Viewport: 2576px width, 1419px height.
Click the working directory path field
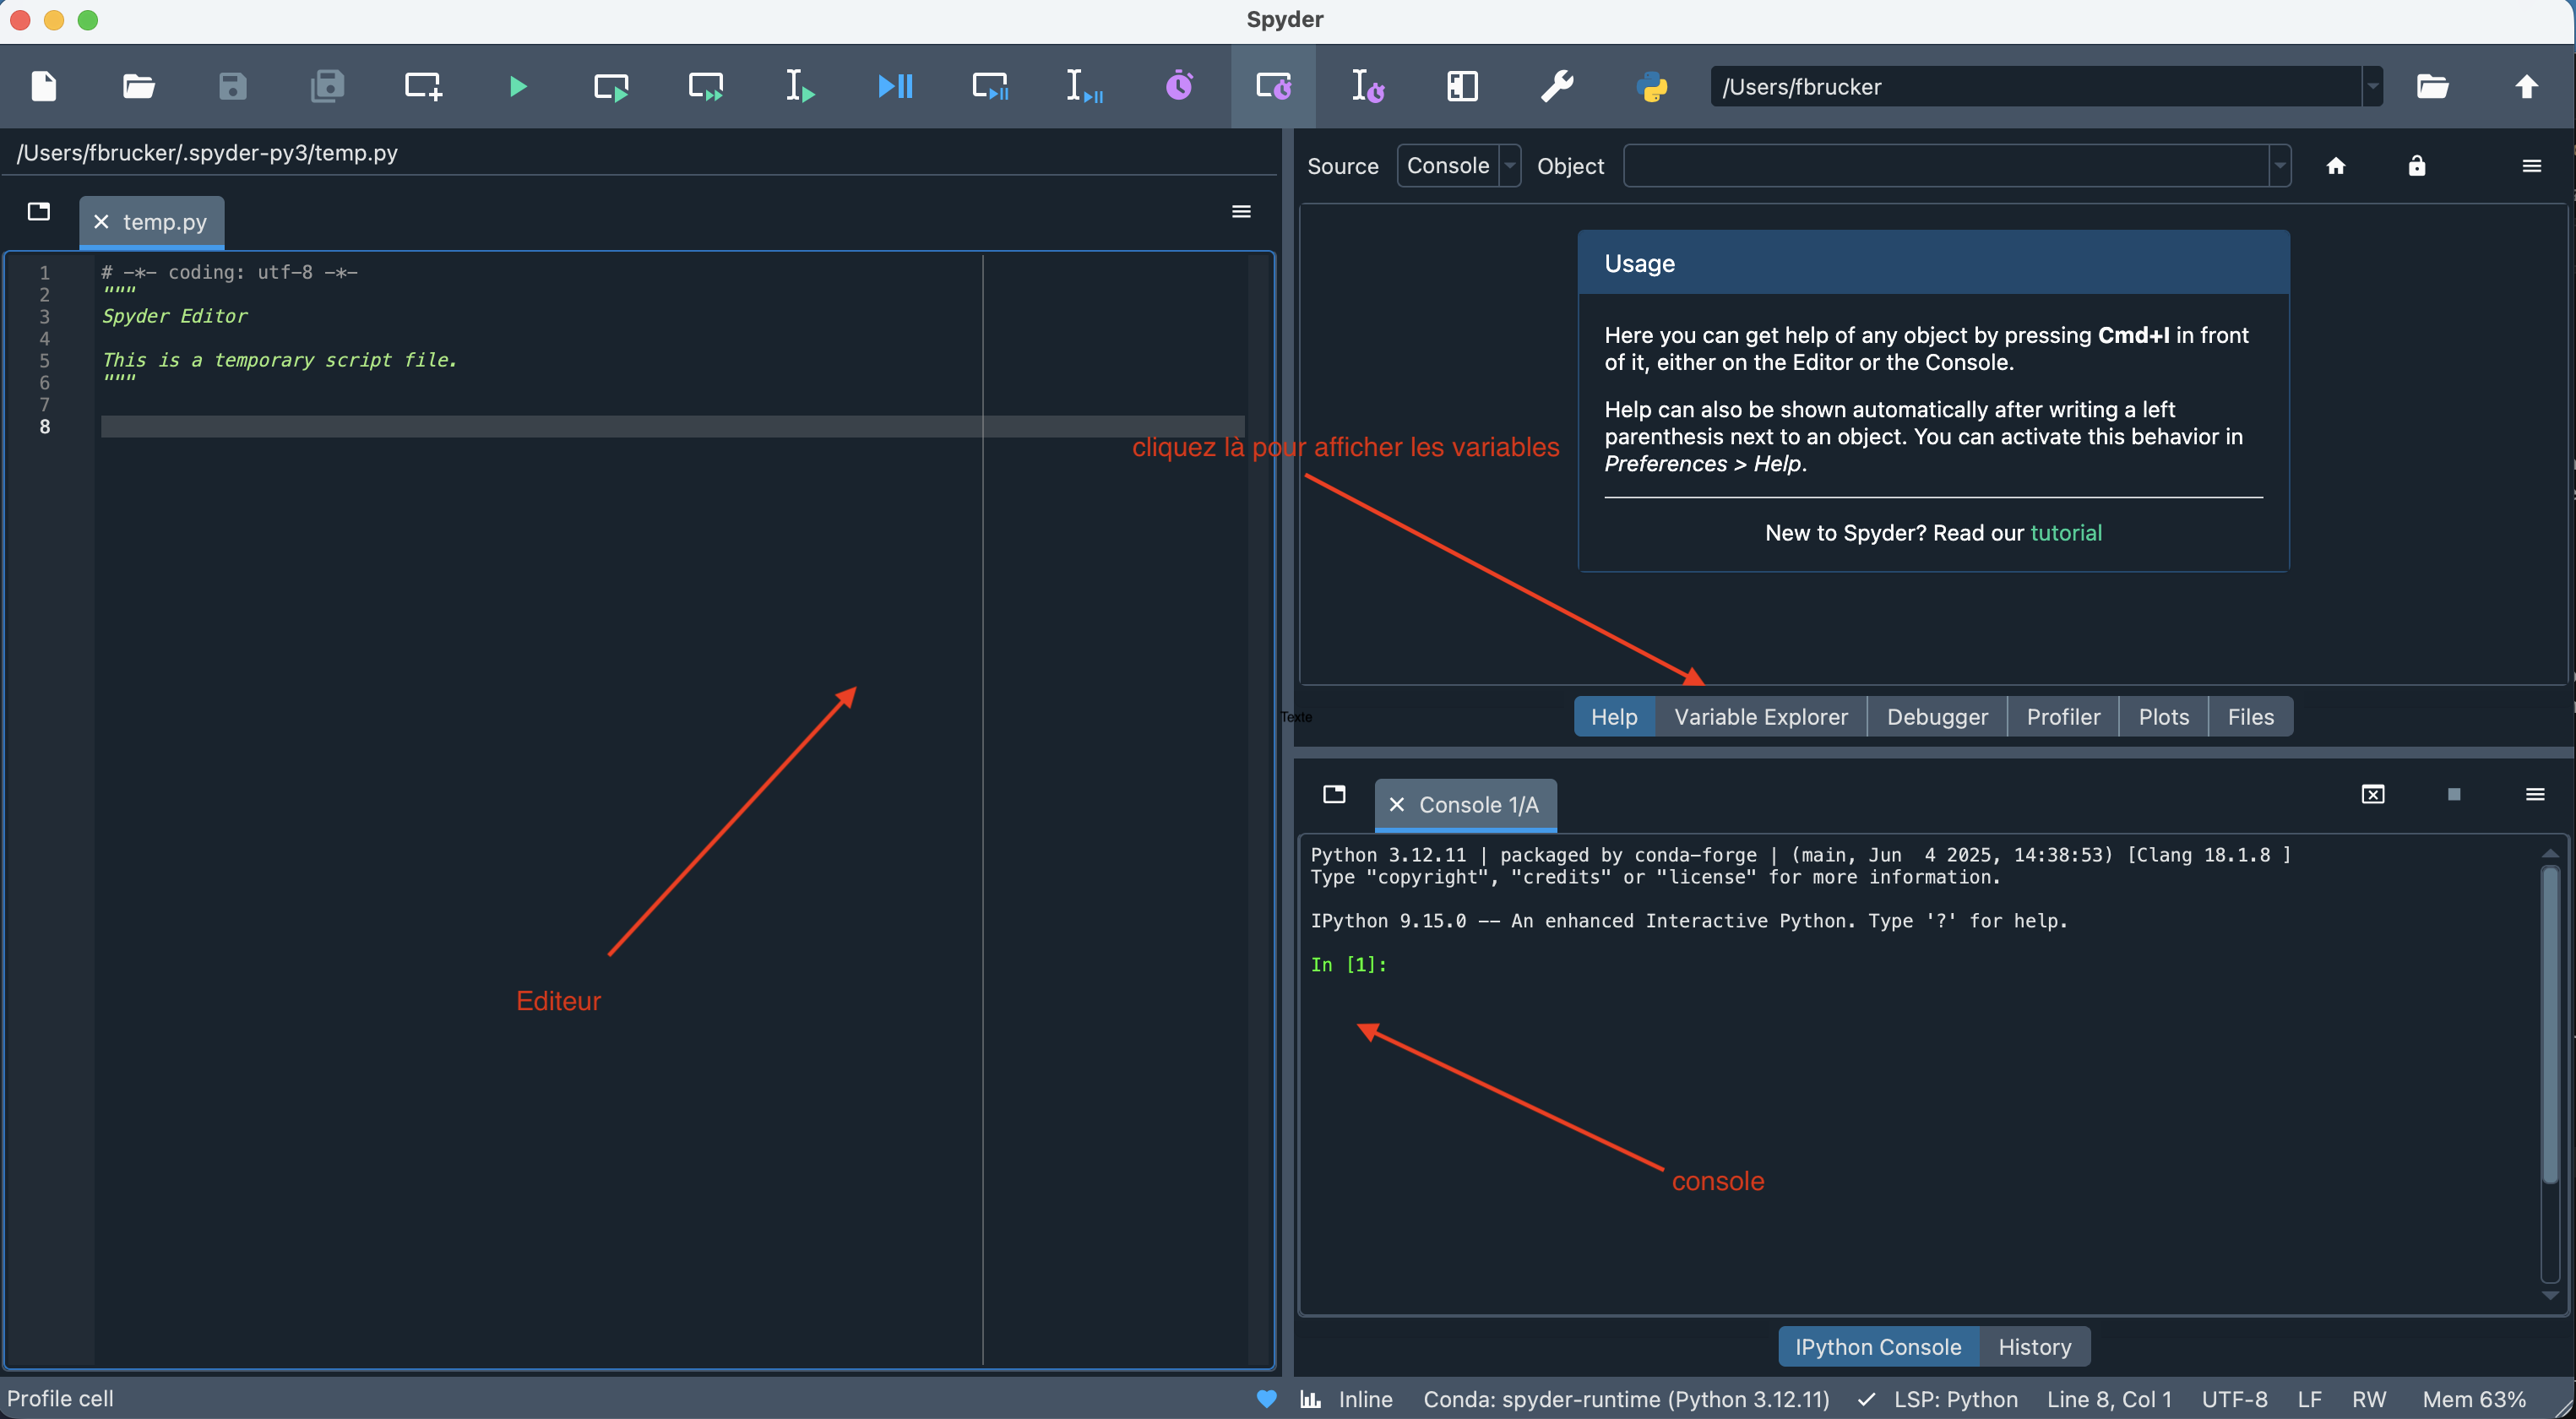pos(2036,86)
